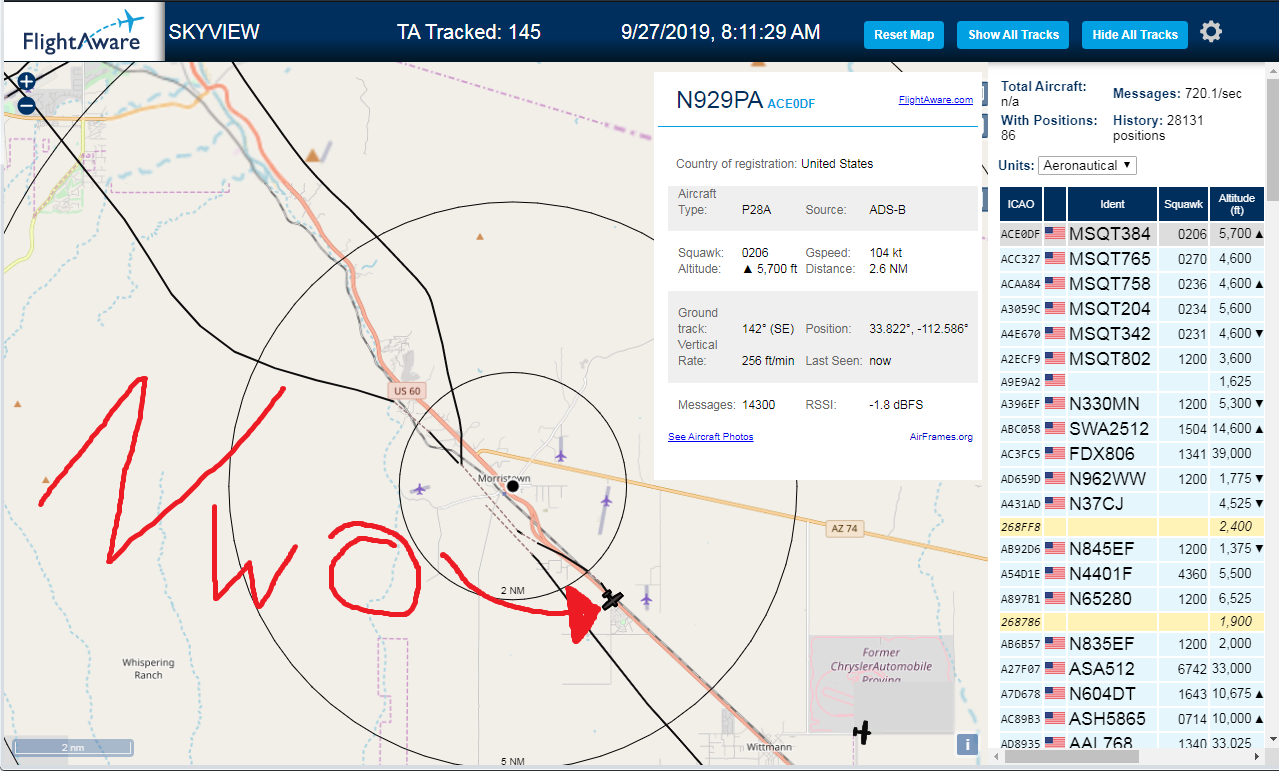1279x771 pixels.
Task: Click Reset Map button
Action: (x=904, y=34)
